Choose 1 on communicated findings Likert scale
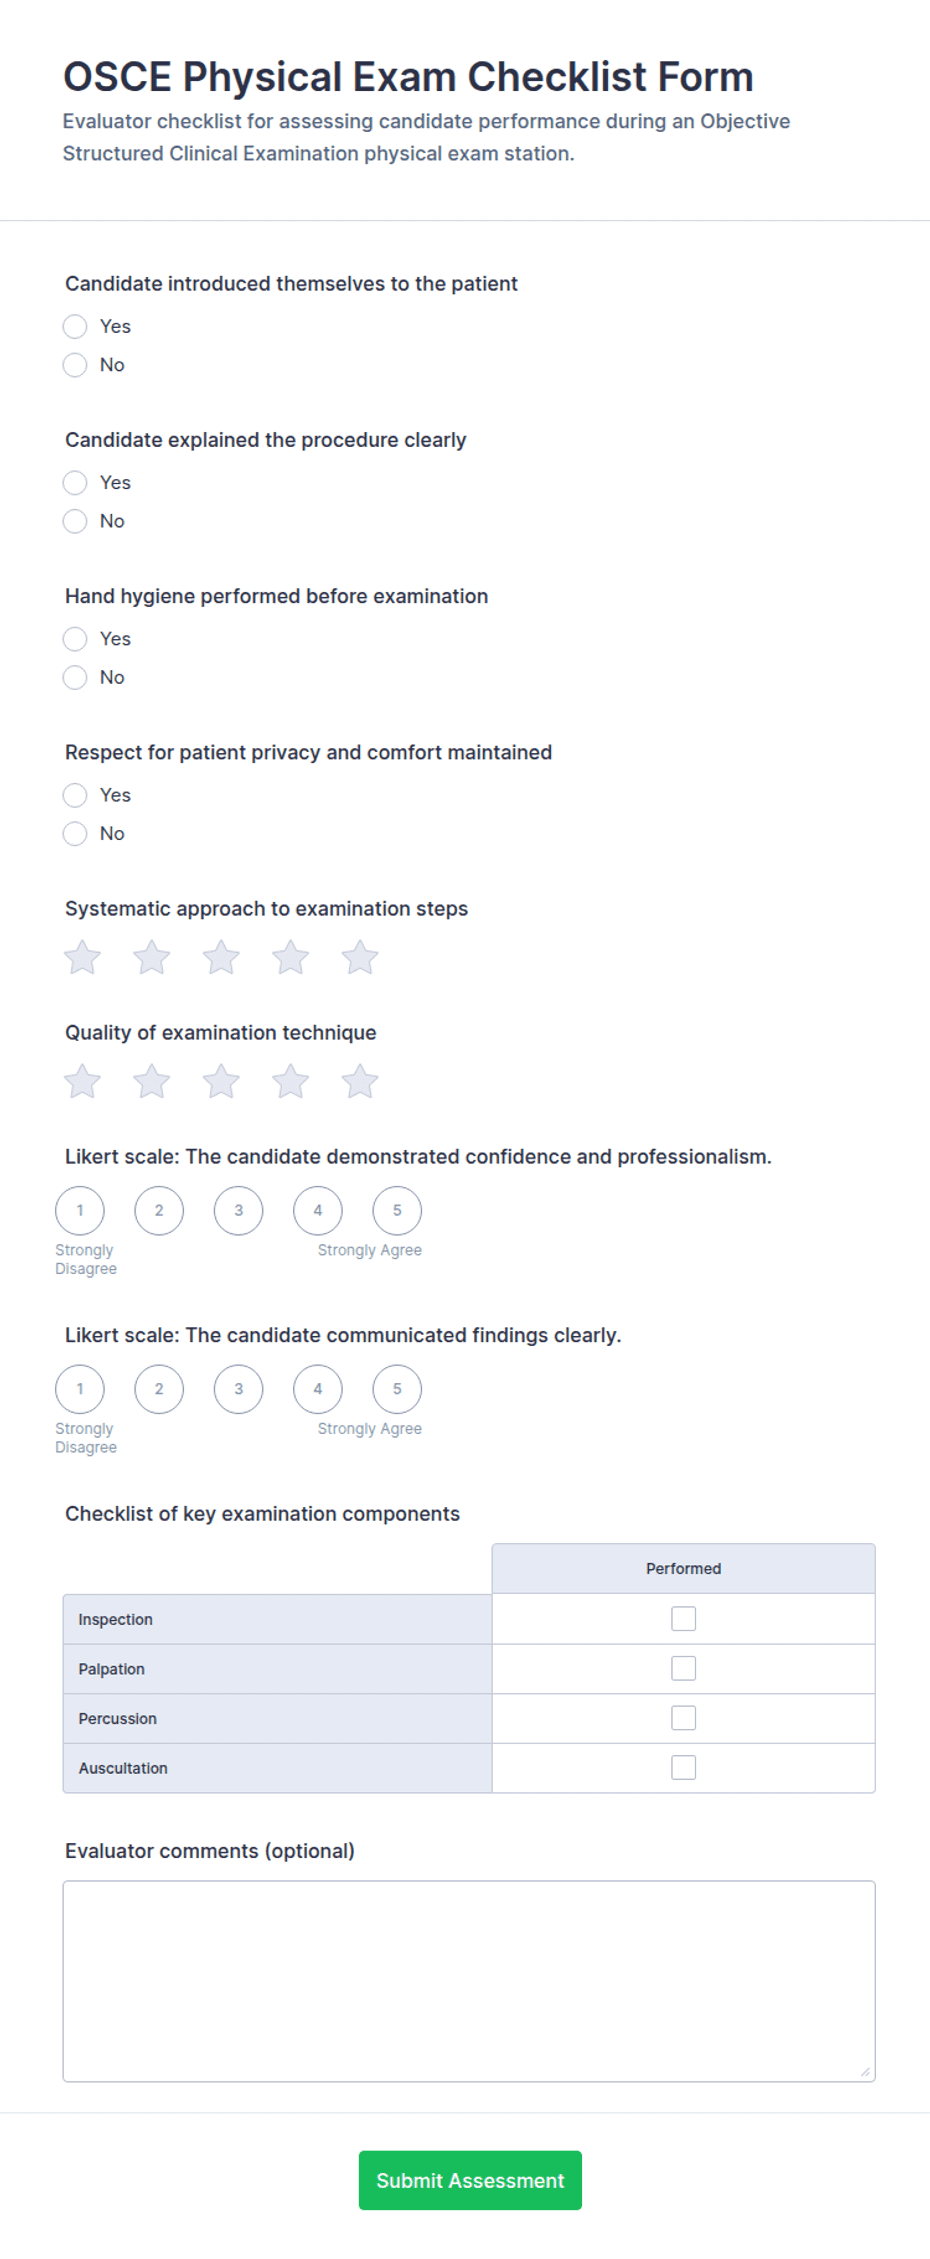 click(80, 1389)
